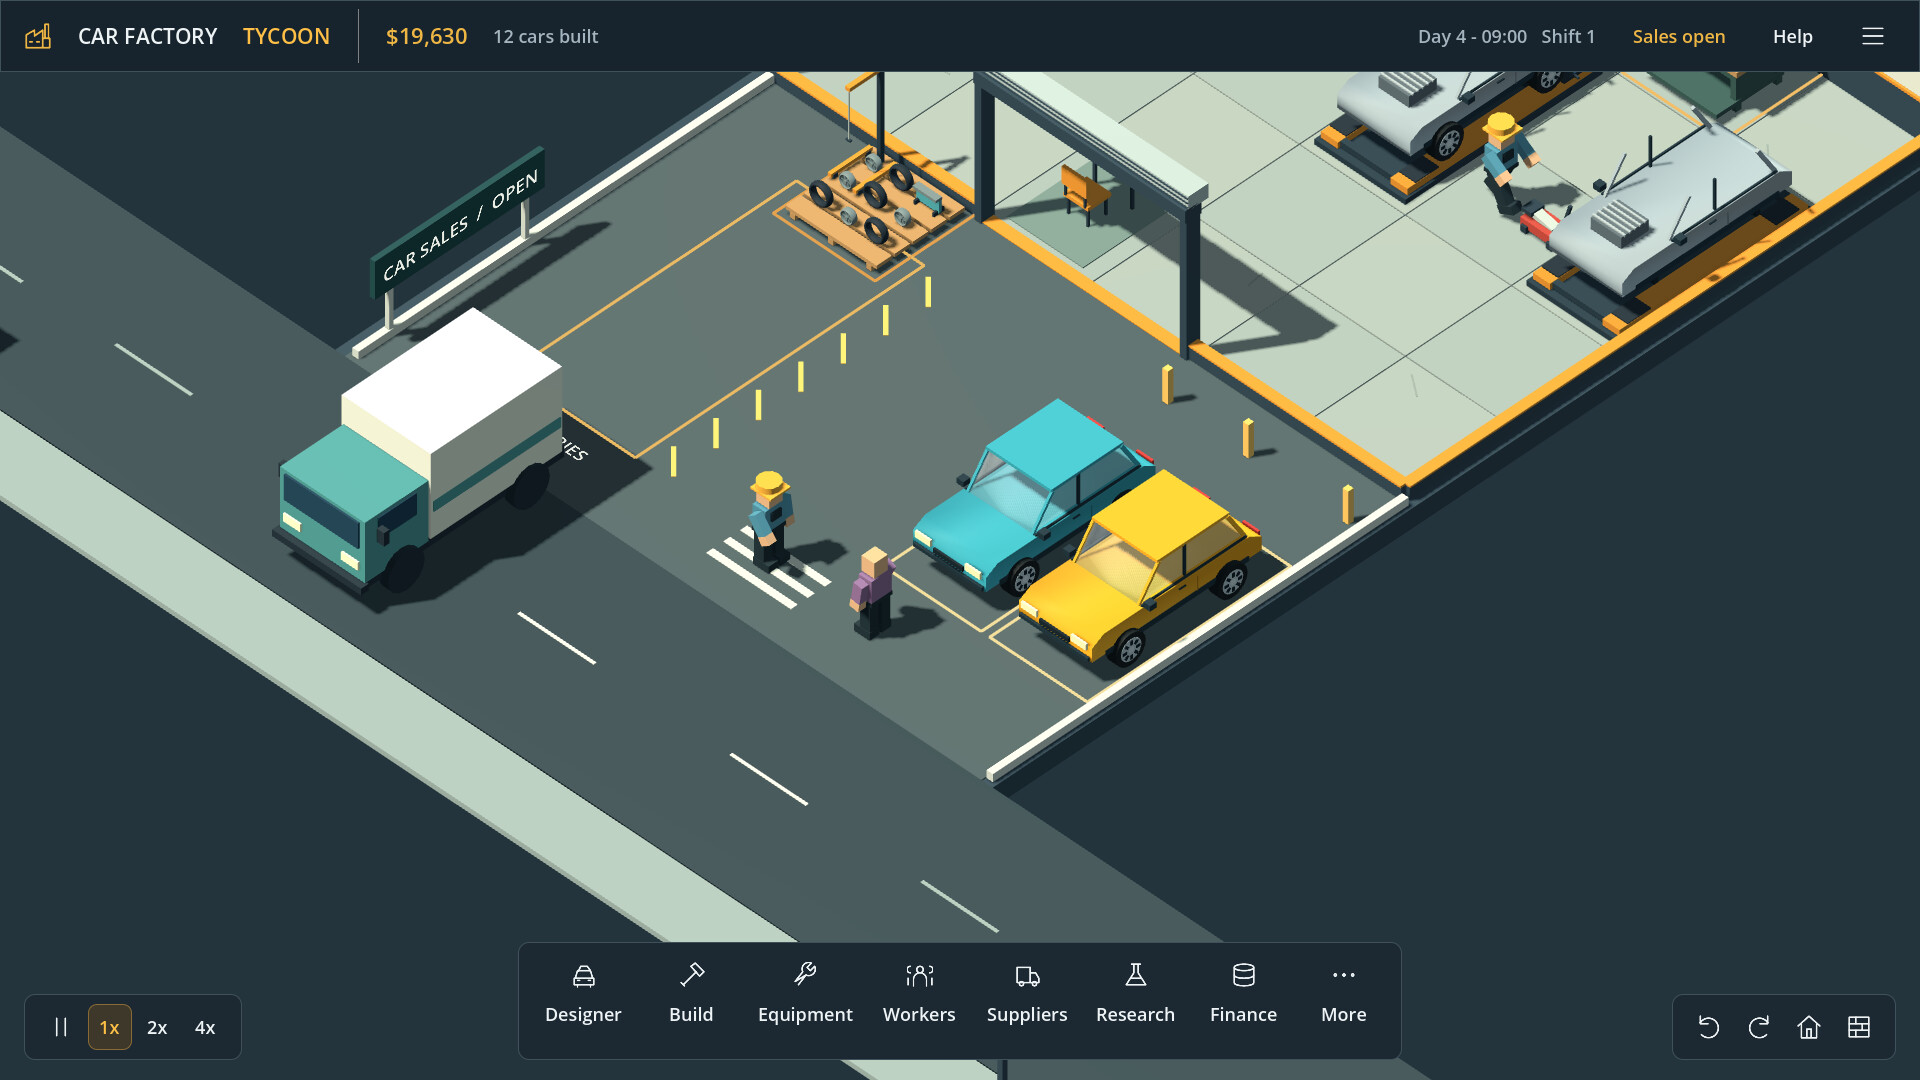The image size is (1920, 1080).
Task: Select the customer in purple shirt
Action: (872, 592)
